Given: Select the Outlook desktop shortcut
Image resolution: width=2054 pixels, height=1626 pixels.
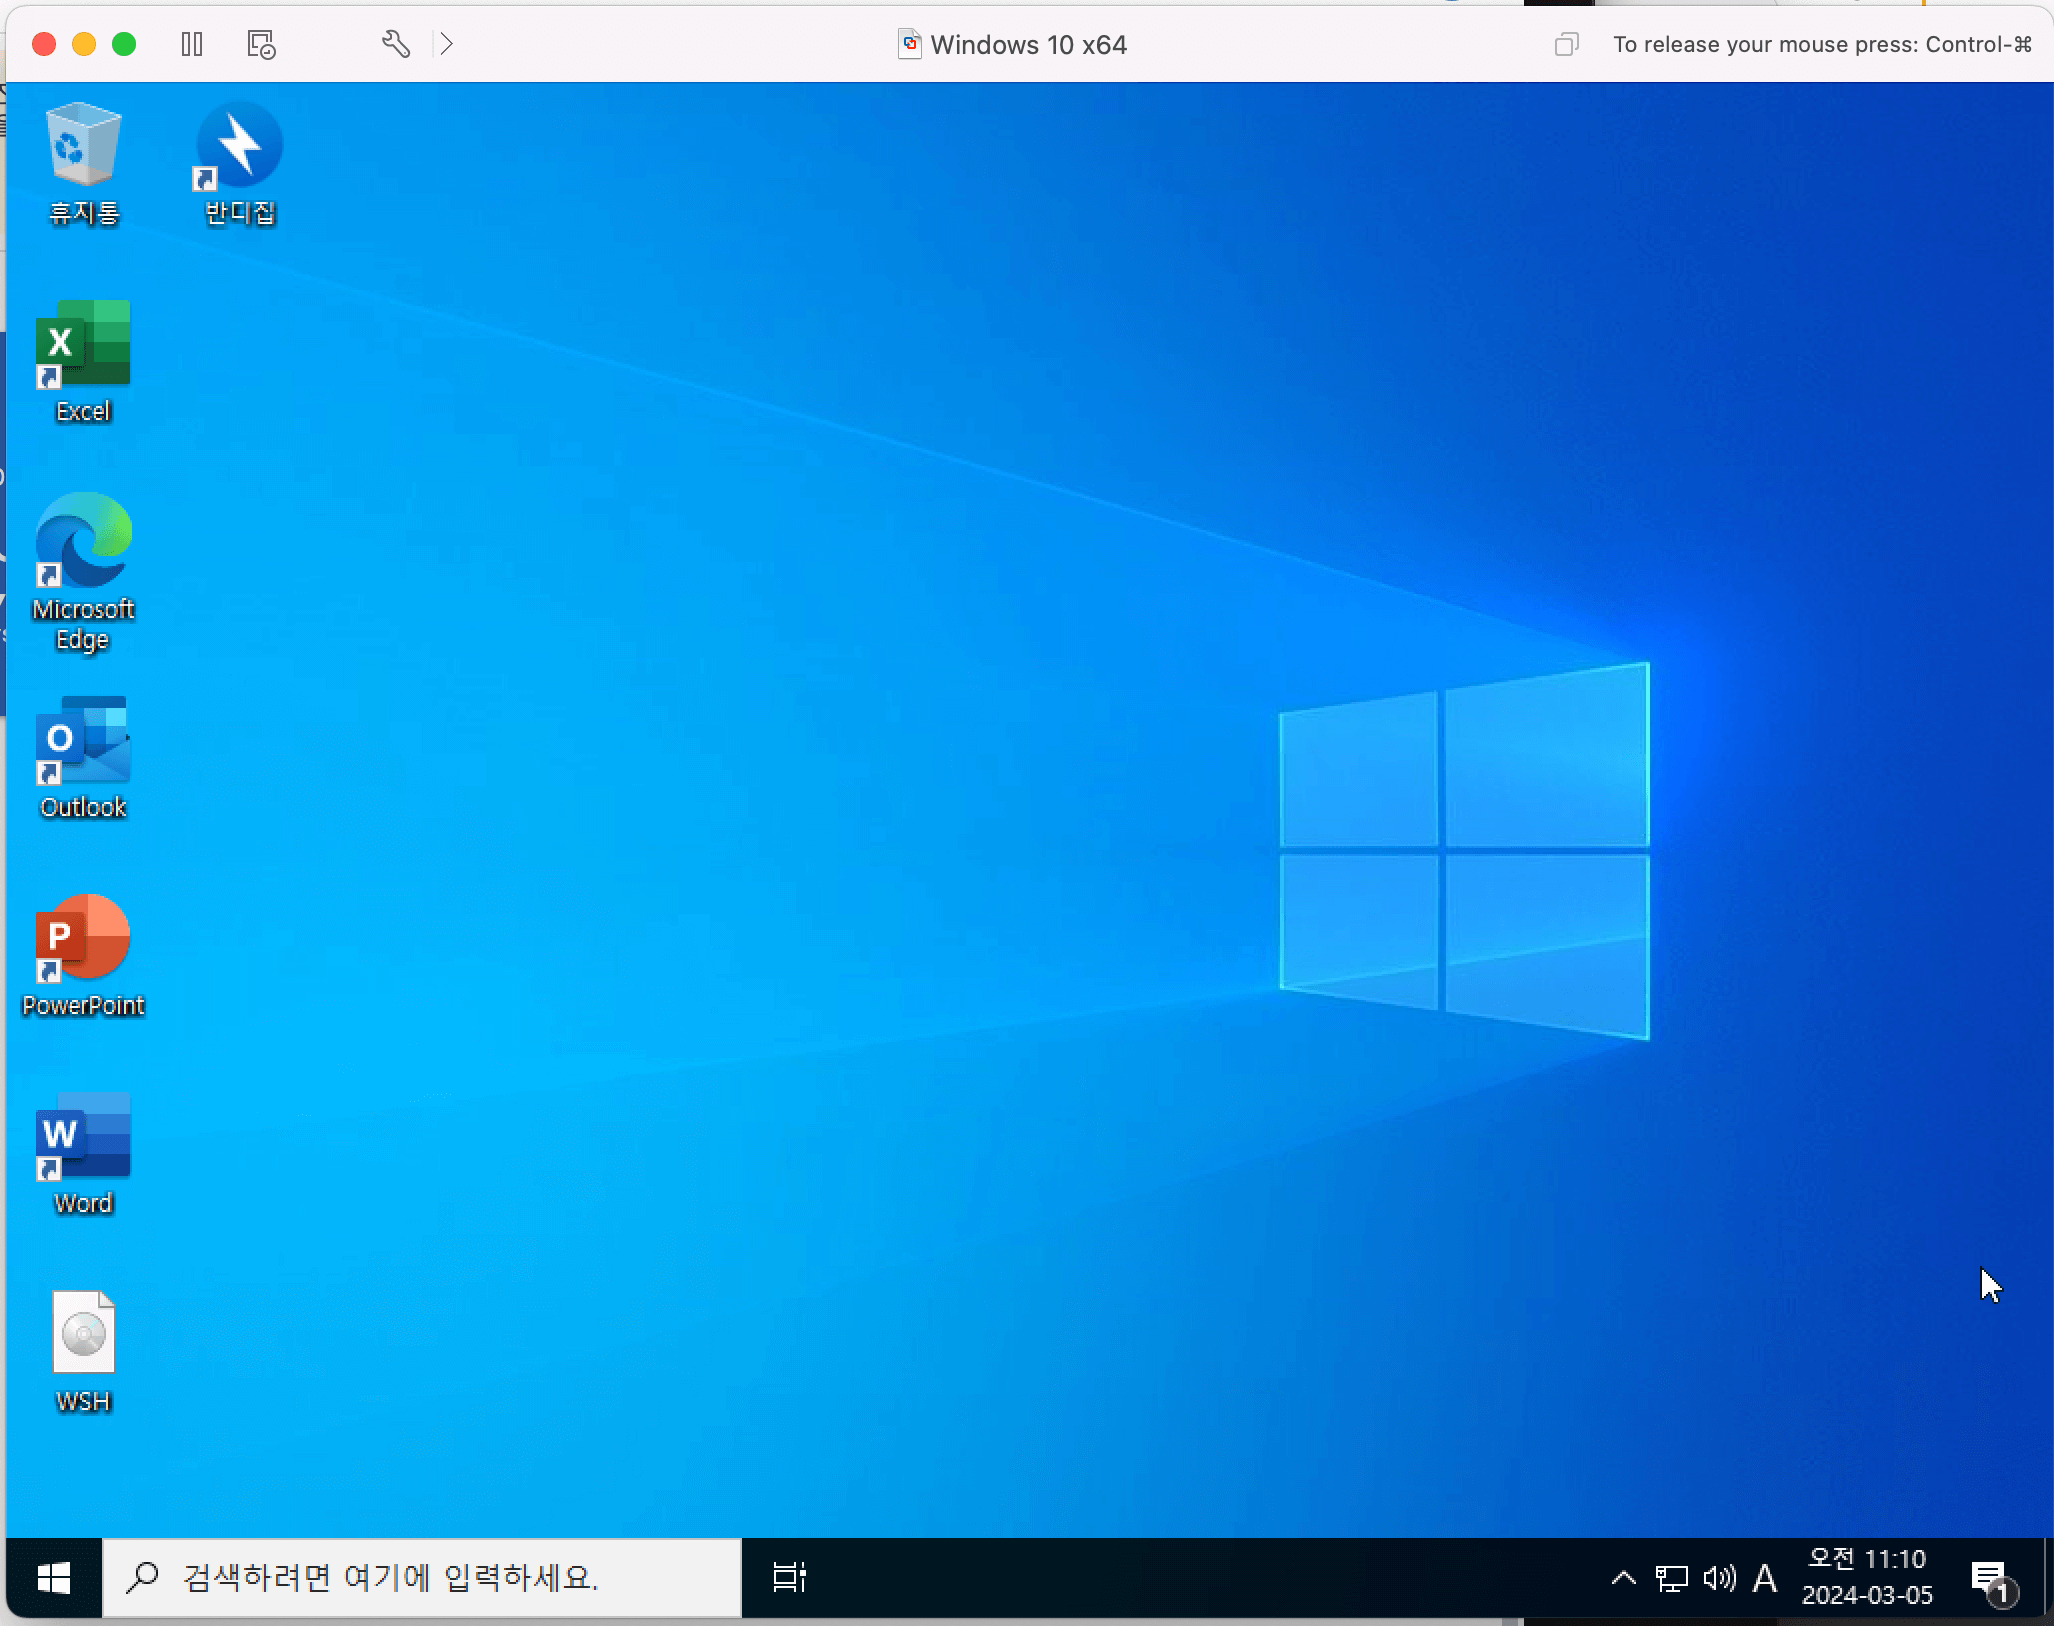Looking at the screenshot, I should click(83, 758).
